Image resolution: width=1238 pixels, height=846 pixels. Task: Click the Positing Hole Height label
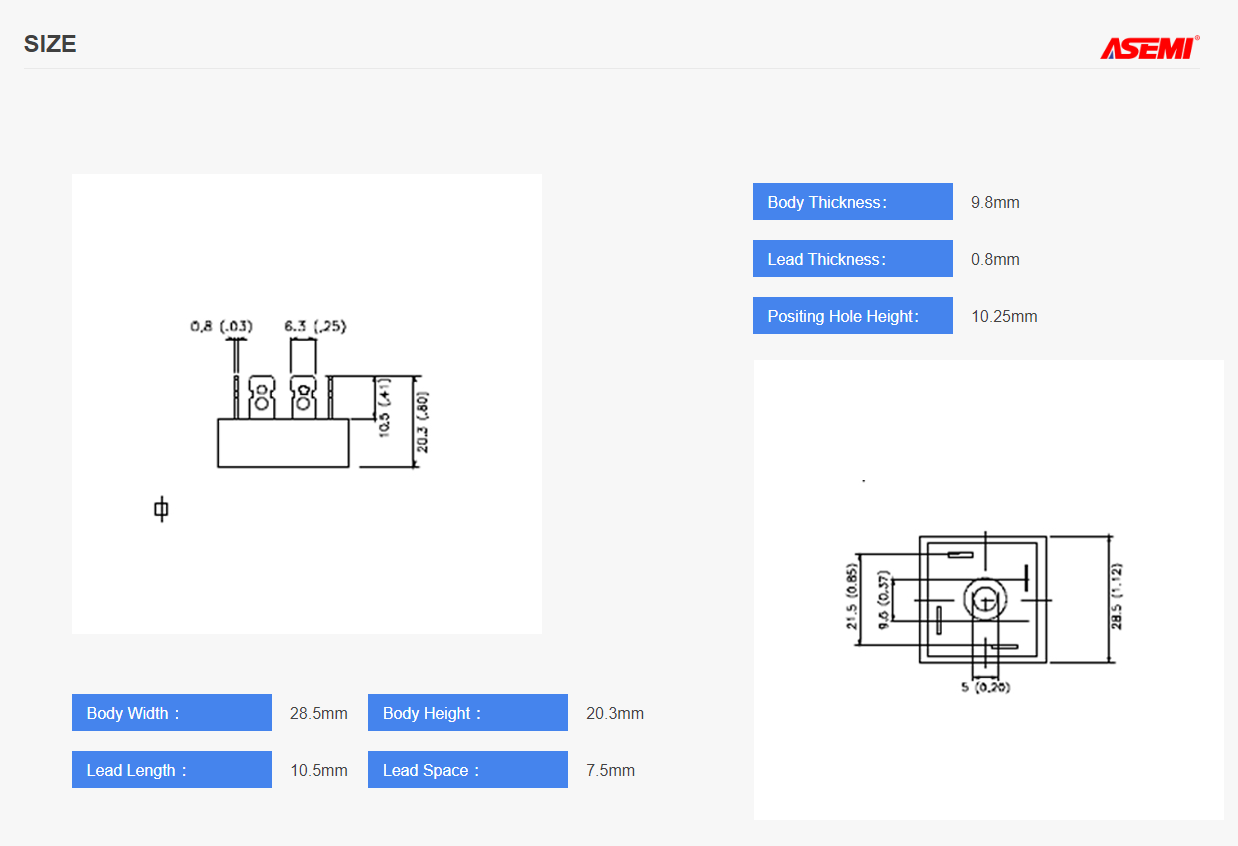(x=853, y=316)
